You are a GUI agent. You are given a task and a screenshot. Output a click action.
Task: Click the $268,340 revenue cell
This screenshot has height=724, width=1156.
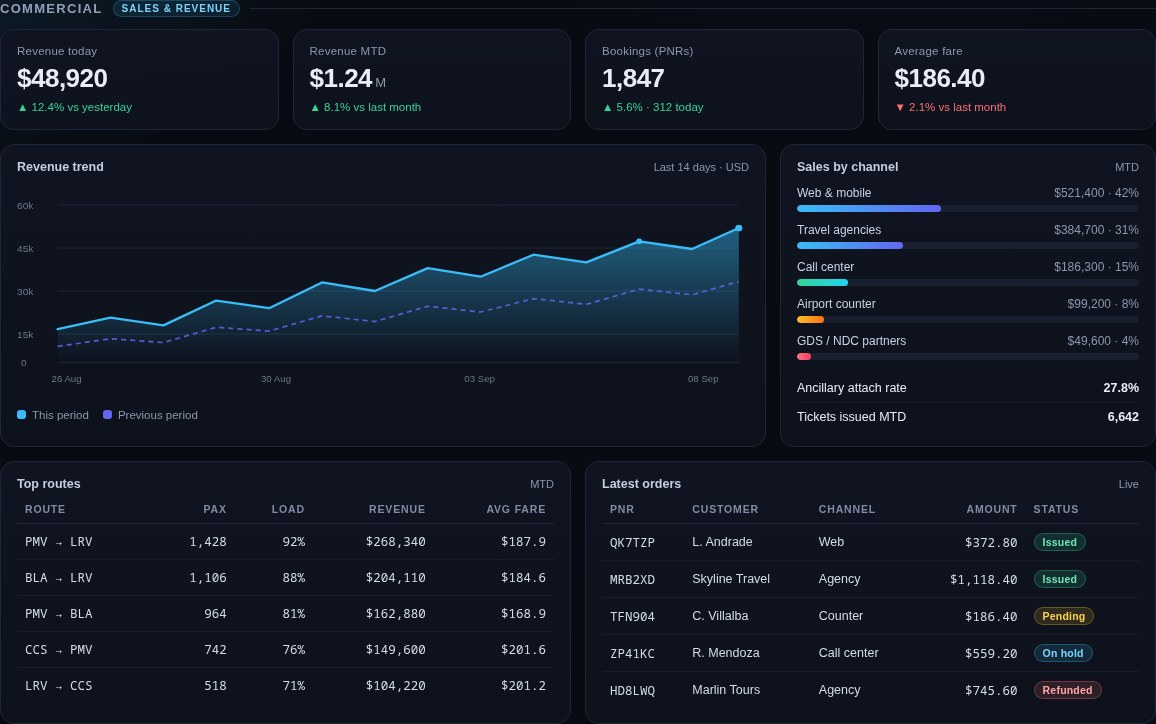395,542
